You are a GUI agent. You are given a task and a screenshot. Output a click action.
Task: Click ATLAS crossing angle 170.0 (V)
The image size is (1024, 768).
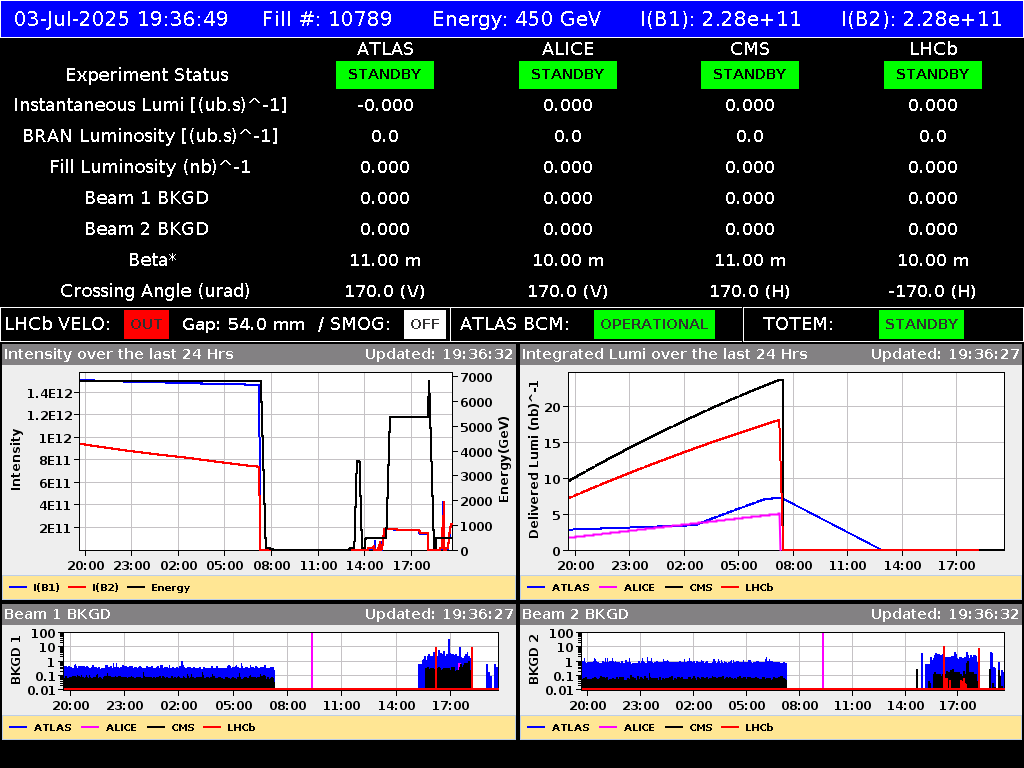[x=385, y=291]
